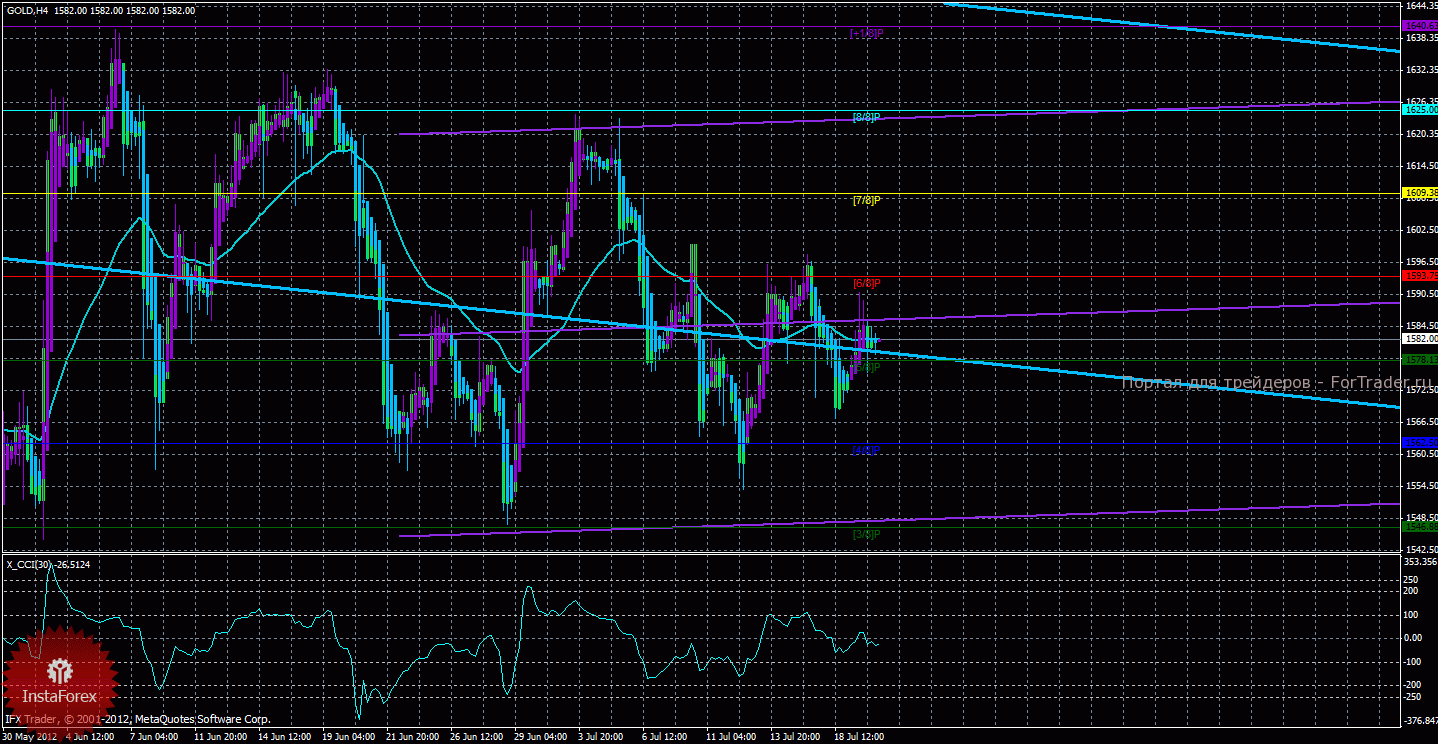1438x744 pixels.
Task: Click the 1593.75 red price tag
Action: pos(1420,275)
